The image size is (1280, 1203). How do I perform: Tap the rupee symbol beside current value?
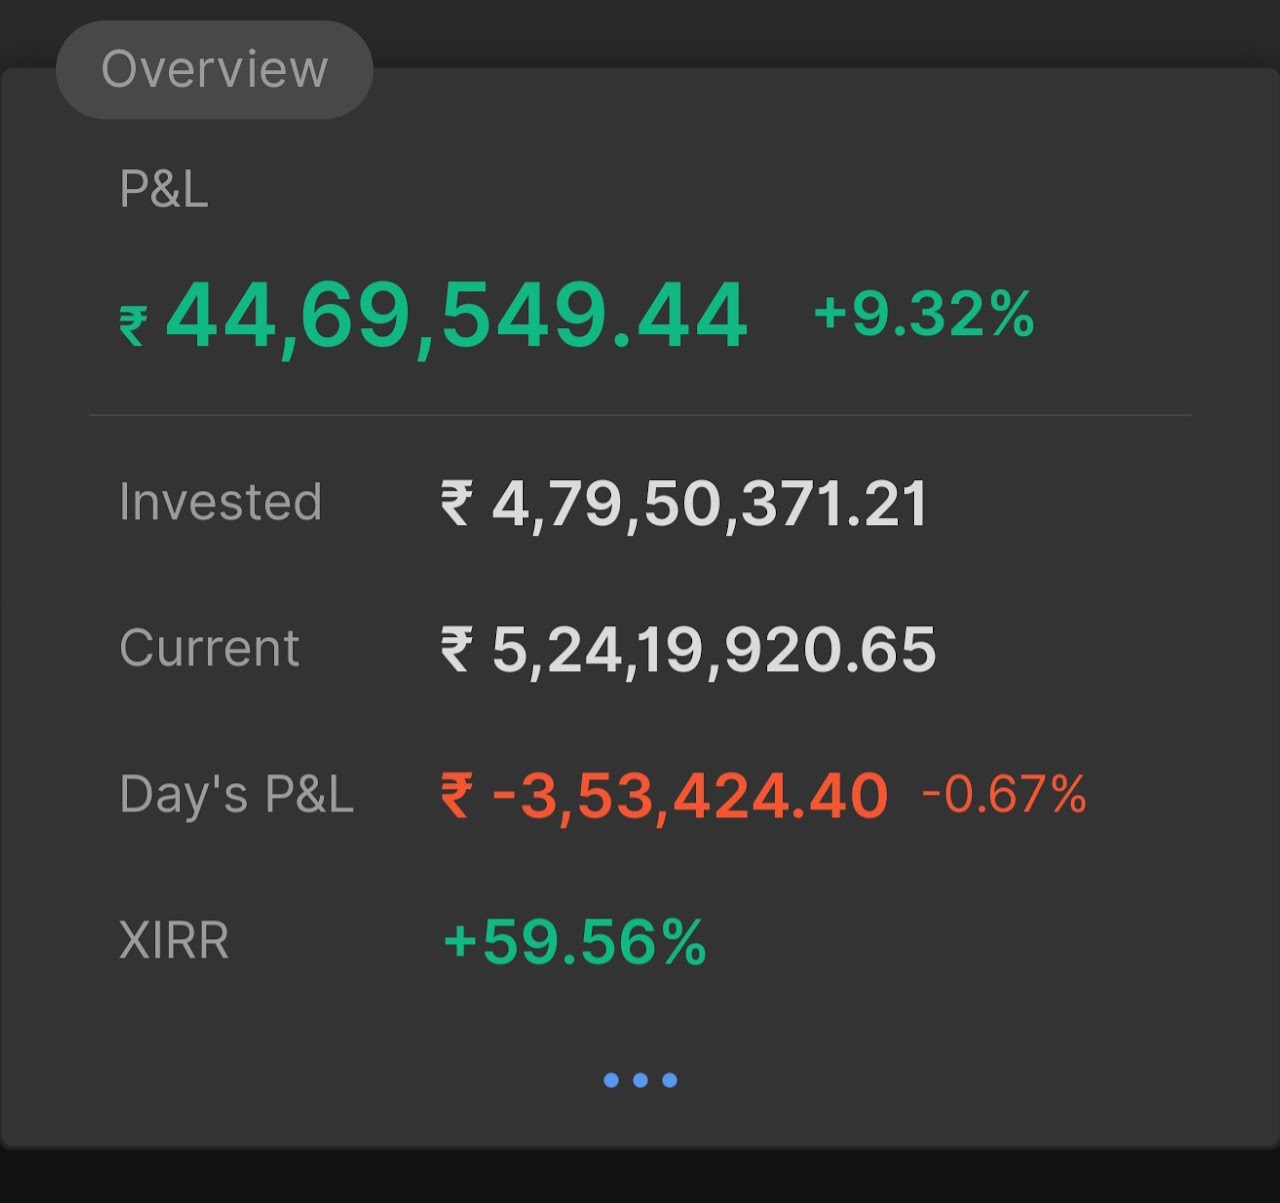456,649
